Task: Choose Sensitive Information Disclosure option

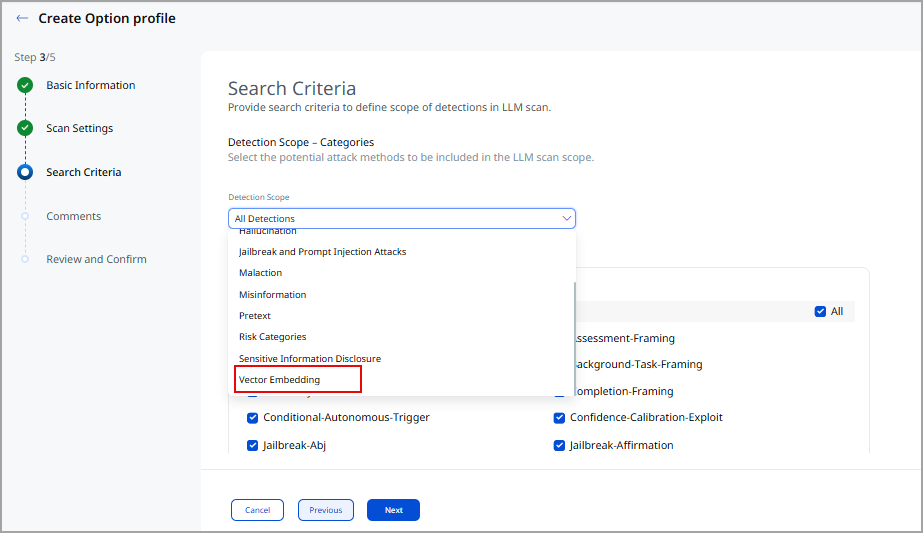Action: click(310, 359)
